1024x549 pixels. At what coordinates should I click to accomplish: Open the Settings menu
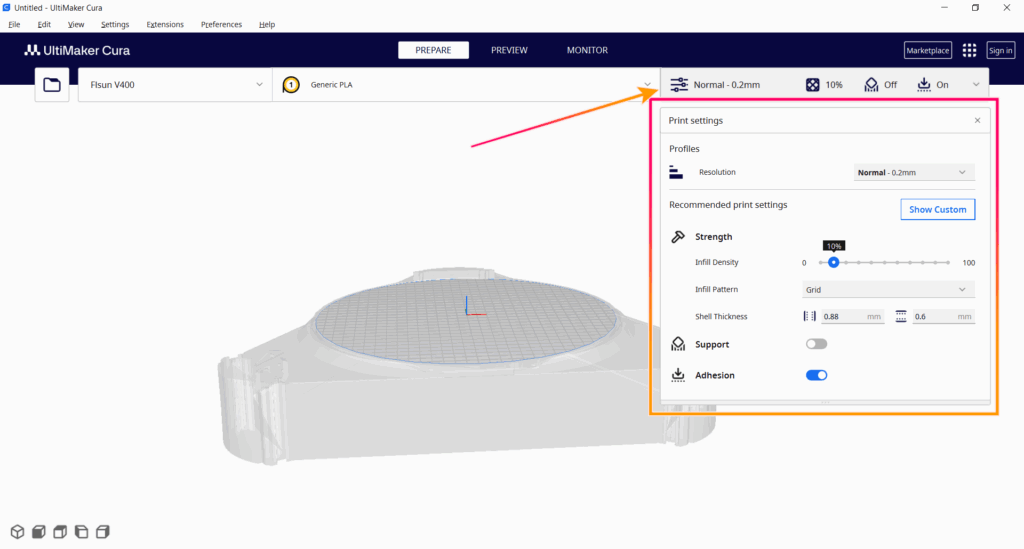[115, 24]
